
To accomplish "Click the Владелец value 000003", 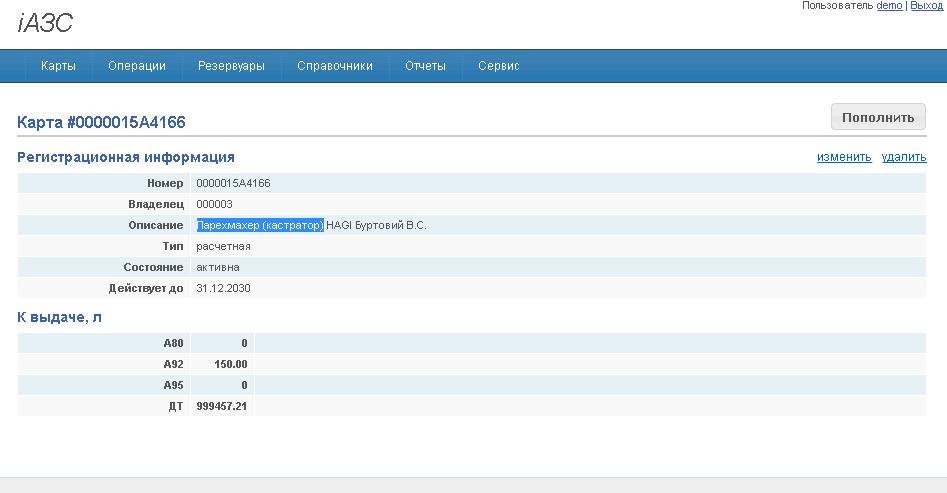I will [x=214, y=204].
